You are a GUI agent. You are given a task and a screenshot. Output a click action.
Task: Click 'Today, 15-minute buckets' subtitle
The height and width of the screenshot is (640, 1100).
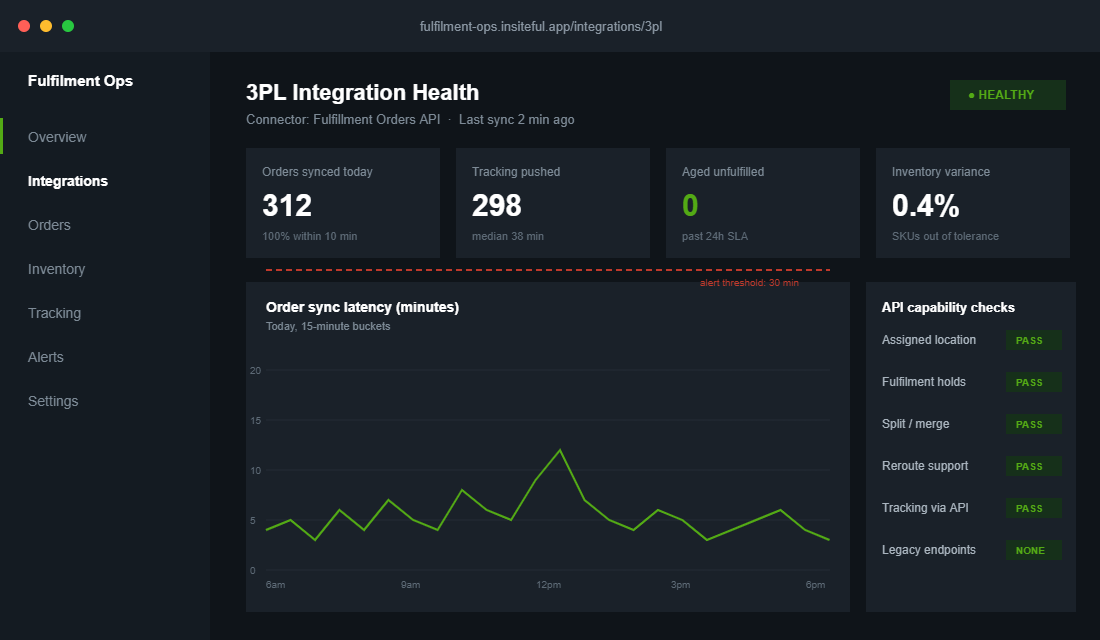point(328,326)
